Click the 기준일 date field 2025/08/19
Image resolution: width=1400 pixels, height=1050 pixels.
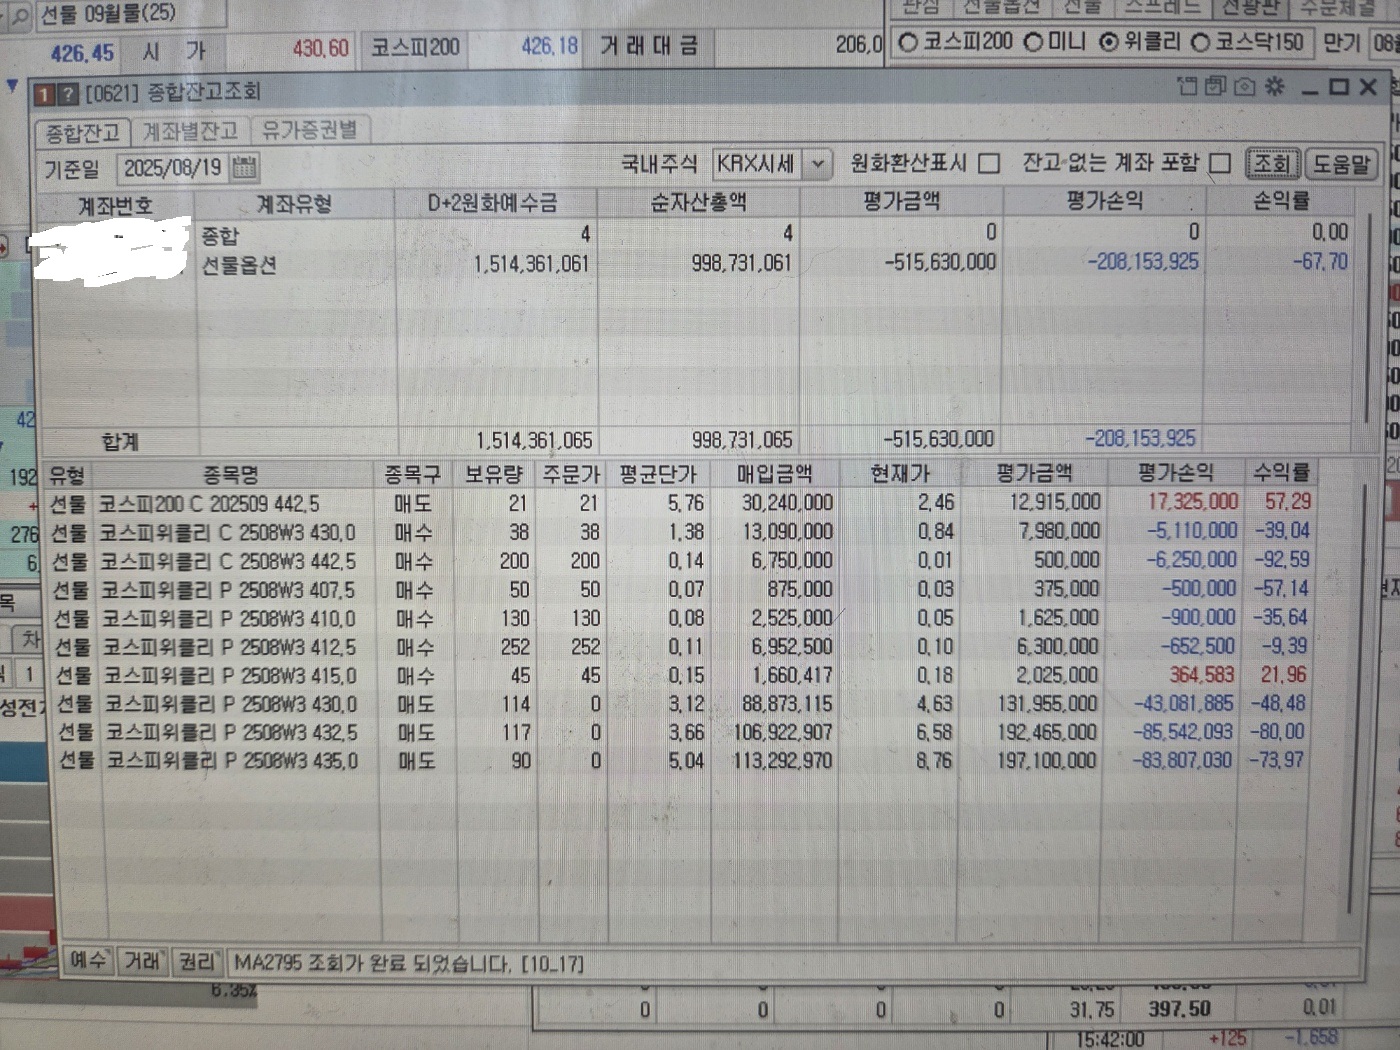tap(174, 167)
